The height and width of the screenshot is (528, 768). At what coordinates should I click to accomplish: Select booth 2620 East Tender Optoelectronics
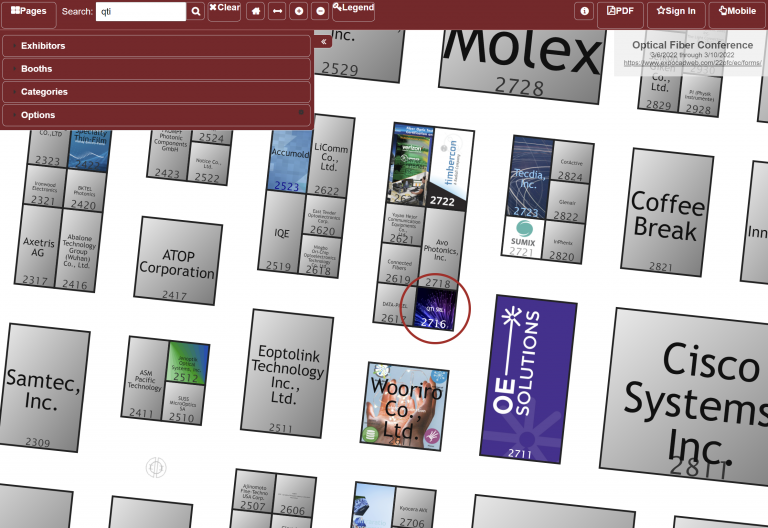click(323, 216)
